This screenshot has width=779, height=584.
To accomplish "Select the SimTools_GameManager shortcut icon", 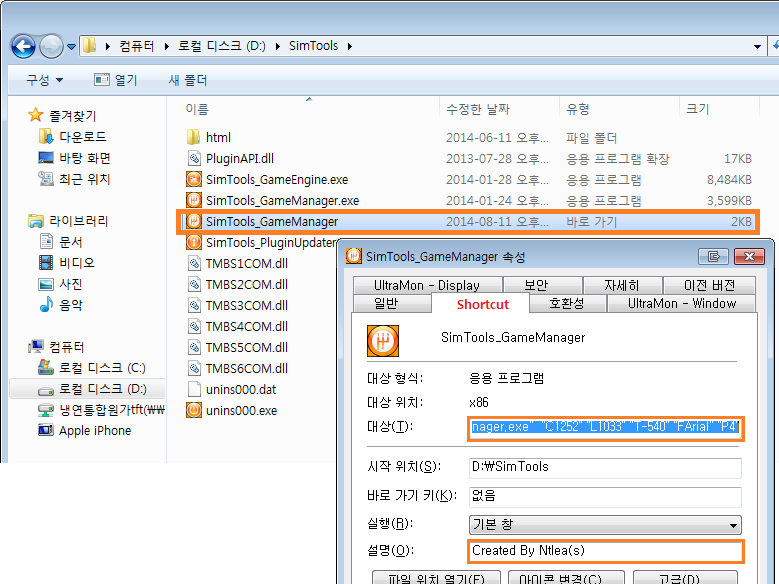I will tap(194, 221).
